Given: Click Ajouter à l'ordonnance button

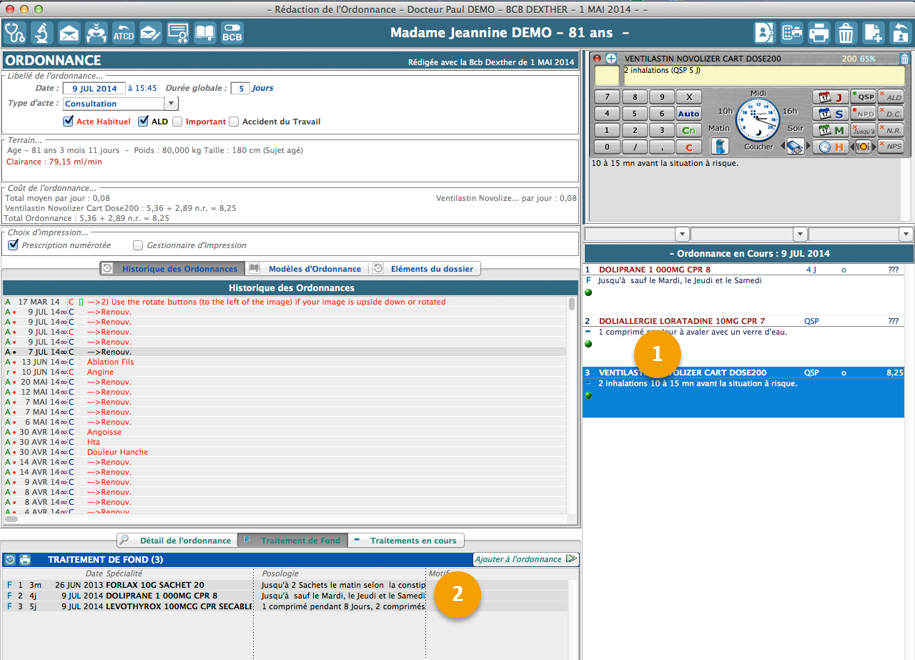Looking at the screenshot, I should tap(526, 559).
